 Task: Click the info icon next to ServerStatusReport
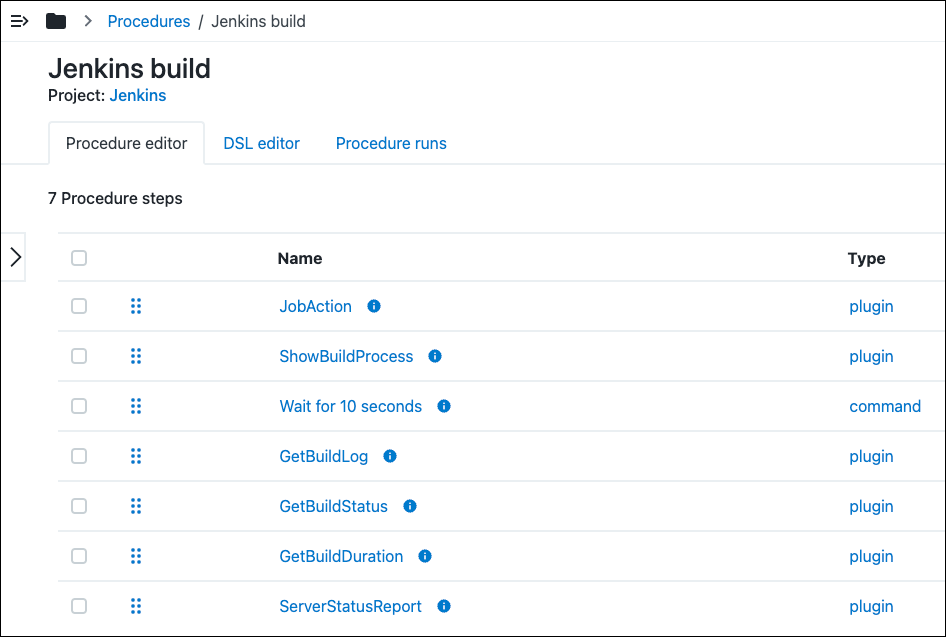tap(444, 607)
